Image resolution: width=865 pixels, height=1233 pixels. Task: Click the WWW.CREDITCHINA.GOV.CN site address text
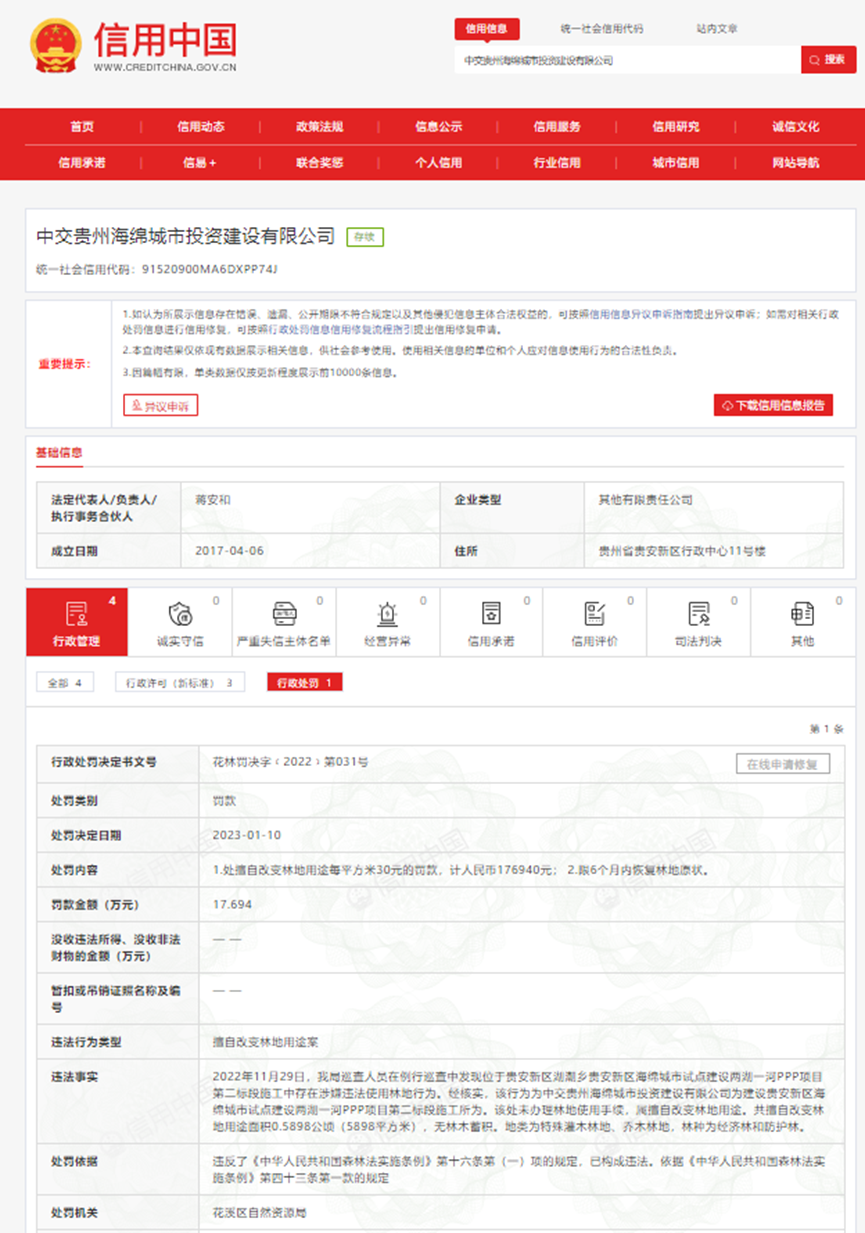pos(165,68)
